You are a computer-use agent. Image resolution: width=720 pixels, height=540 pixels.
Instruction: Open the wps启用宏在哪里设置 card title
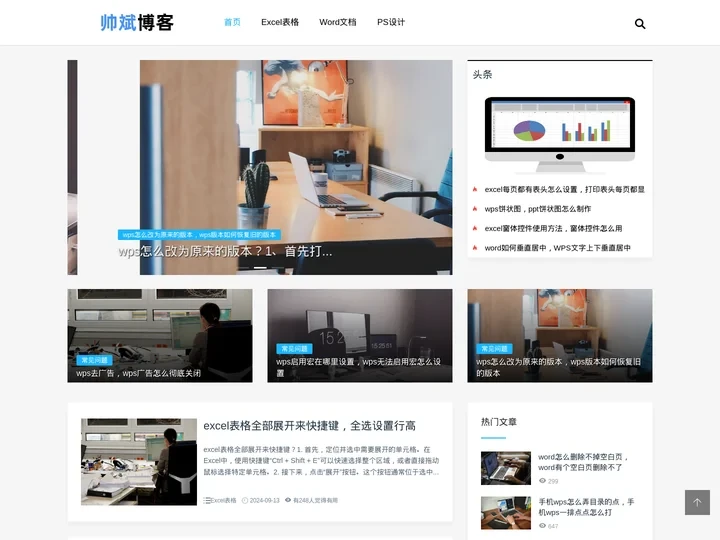359,367
